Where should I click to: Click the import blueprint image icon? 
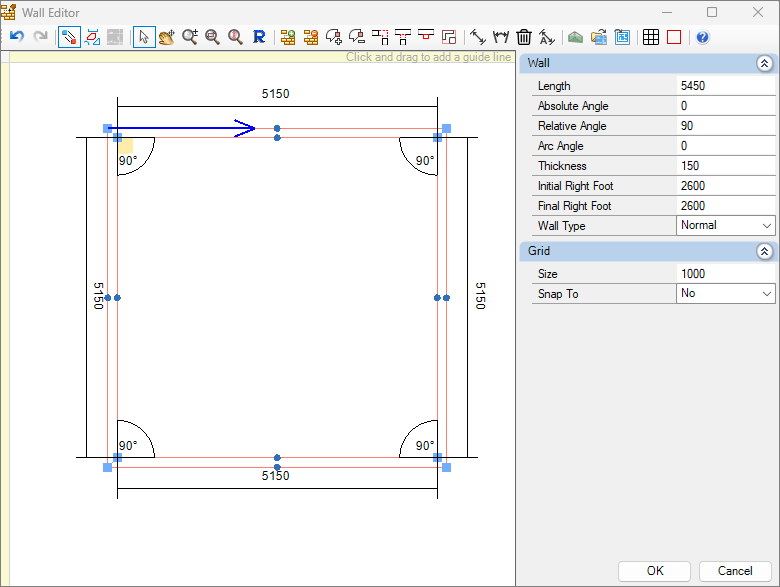(622, 37)
